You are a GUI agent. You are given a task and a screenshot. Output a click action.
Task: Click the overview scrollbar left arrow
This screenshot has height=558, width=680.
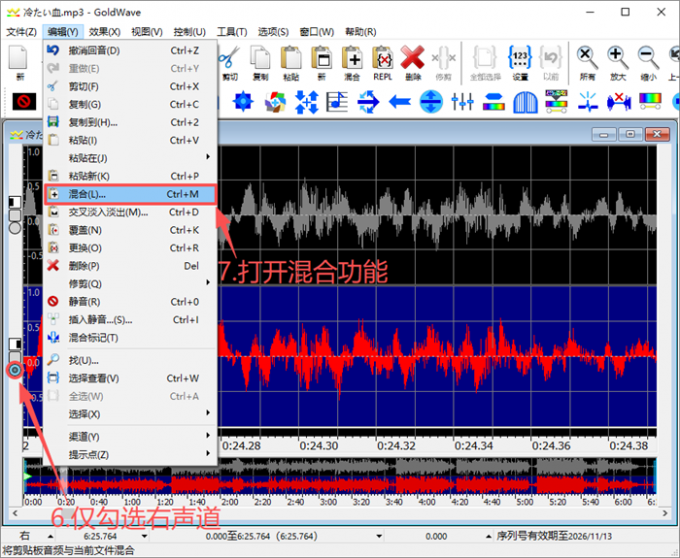[15, 513]
